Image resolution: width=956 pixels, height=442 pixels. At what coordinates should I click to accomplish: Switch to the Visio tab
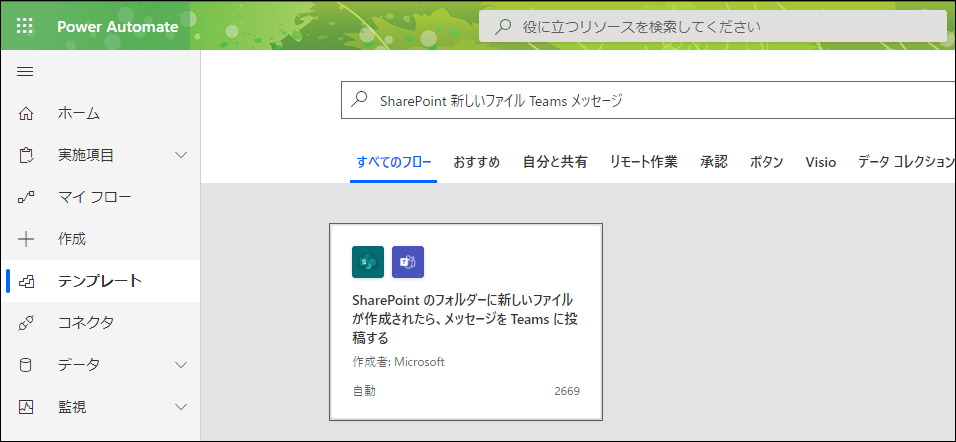coord(821,162)
